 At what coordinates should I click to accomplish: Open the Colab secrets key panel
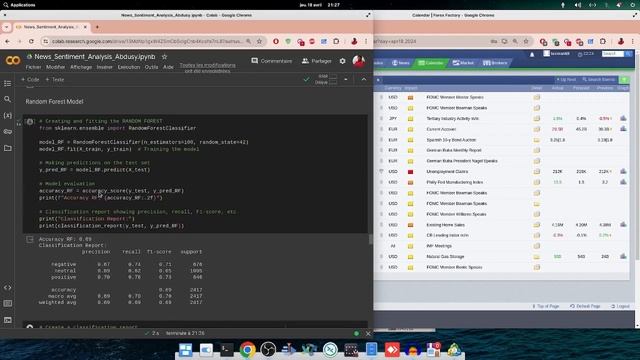click(7, 131)
